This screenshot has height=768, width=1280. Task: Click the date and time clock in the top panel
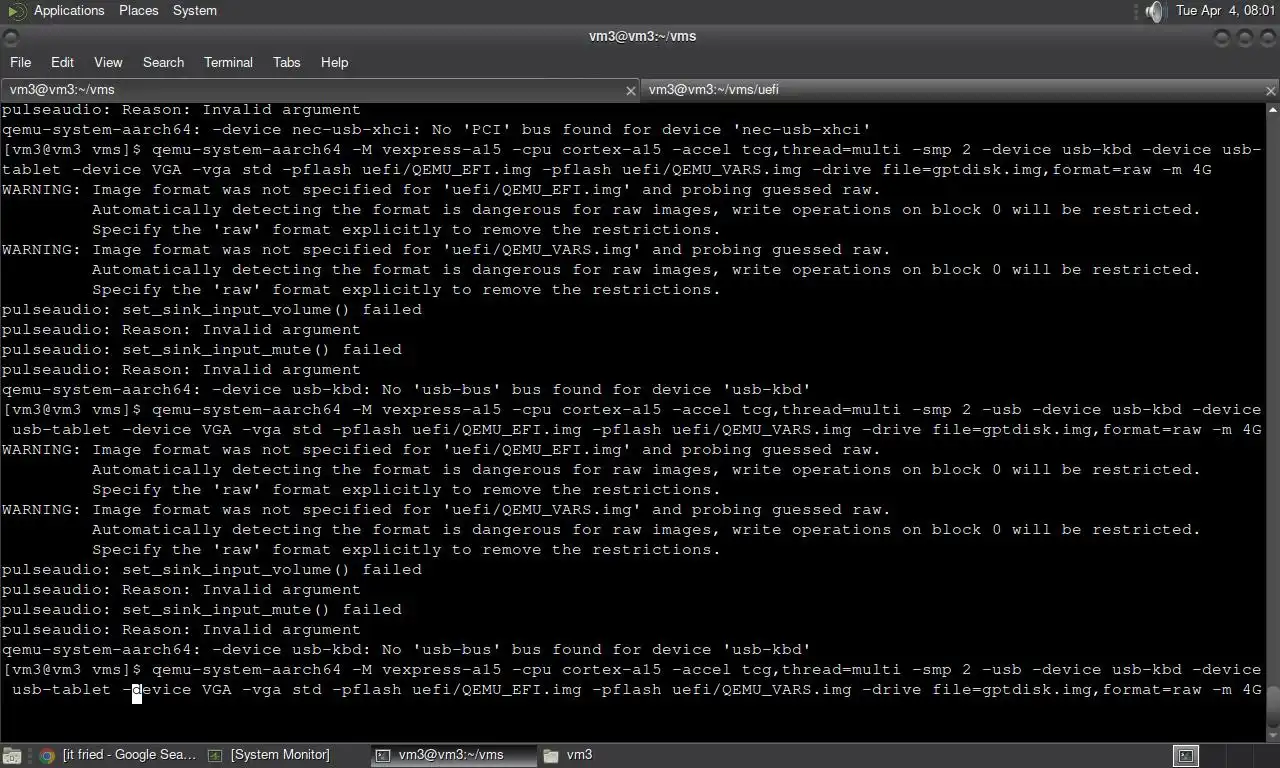[x=1225, y=11]
